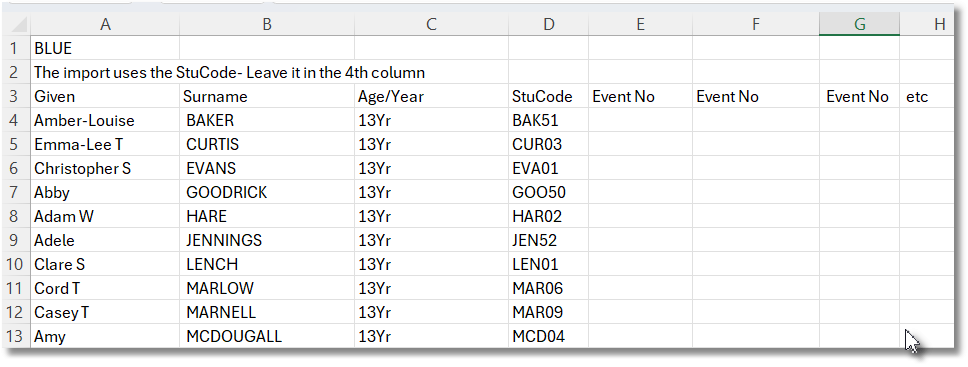
Task: Select highlighted column G header
Action: [859, 24]
